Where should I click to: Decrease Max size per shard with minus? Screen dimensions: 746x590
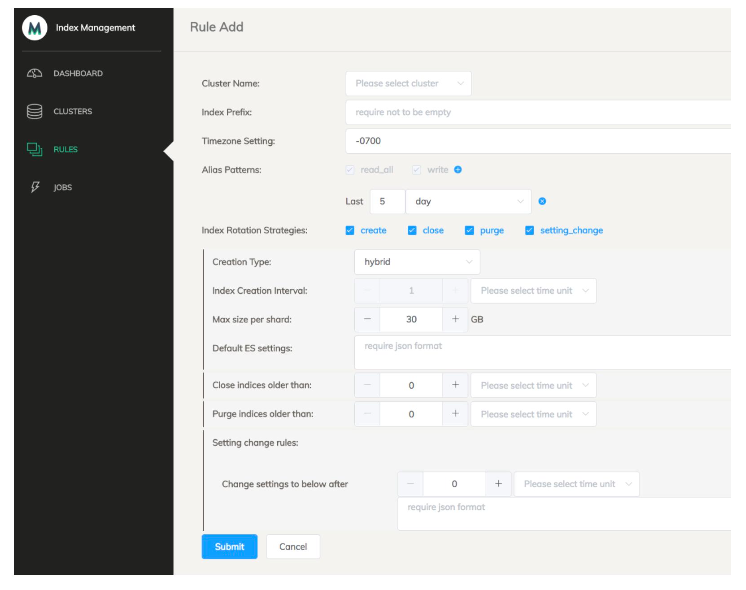[x=367, y=319]
